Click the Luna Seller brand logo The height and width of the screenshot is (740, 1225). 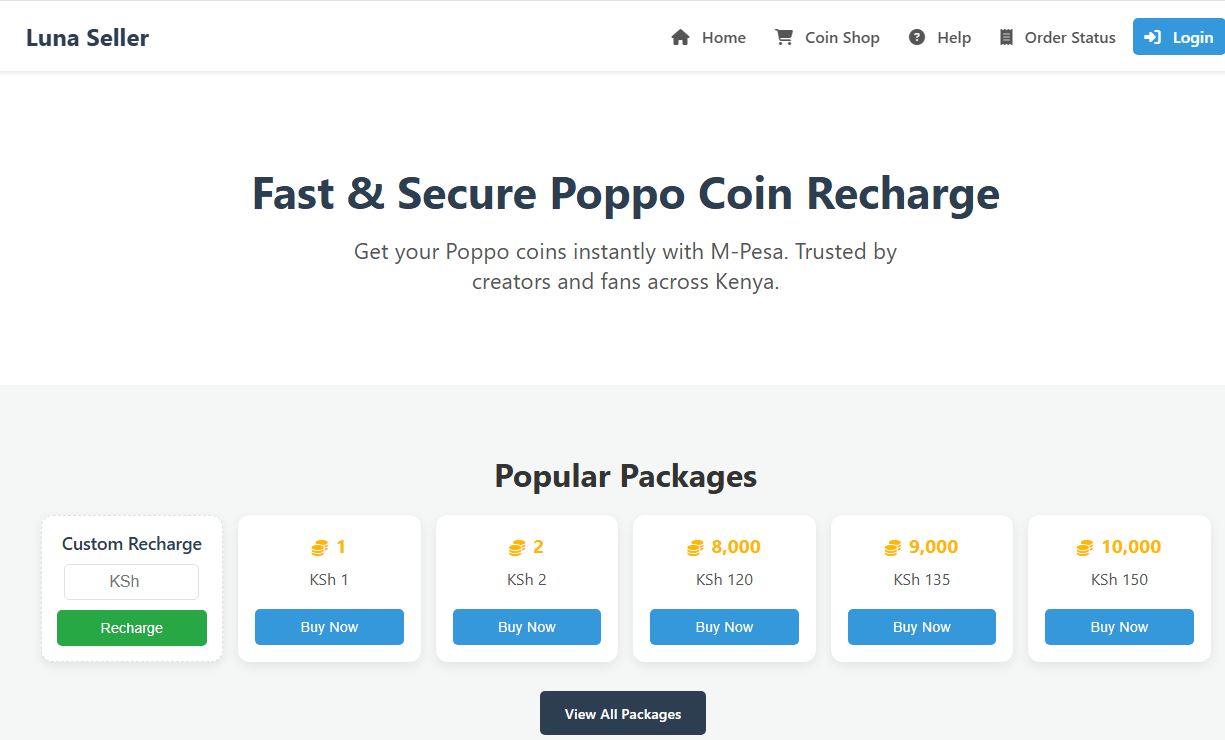[87, 38]
